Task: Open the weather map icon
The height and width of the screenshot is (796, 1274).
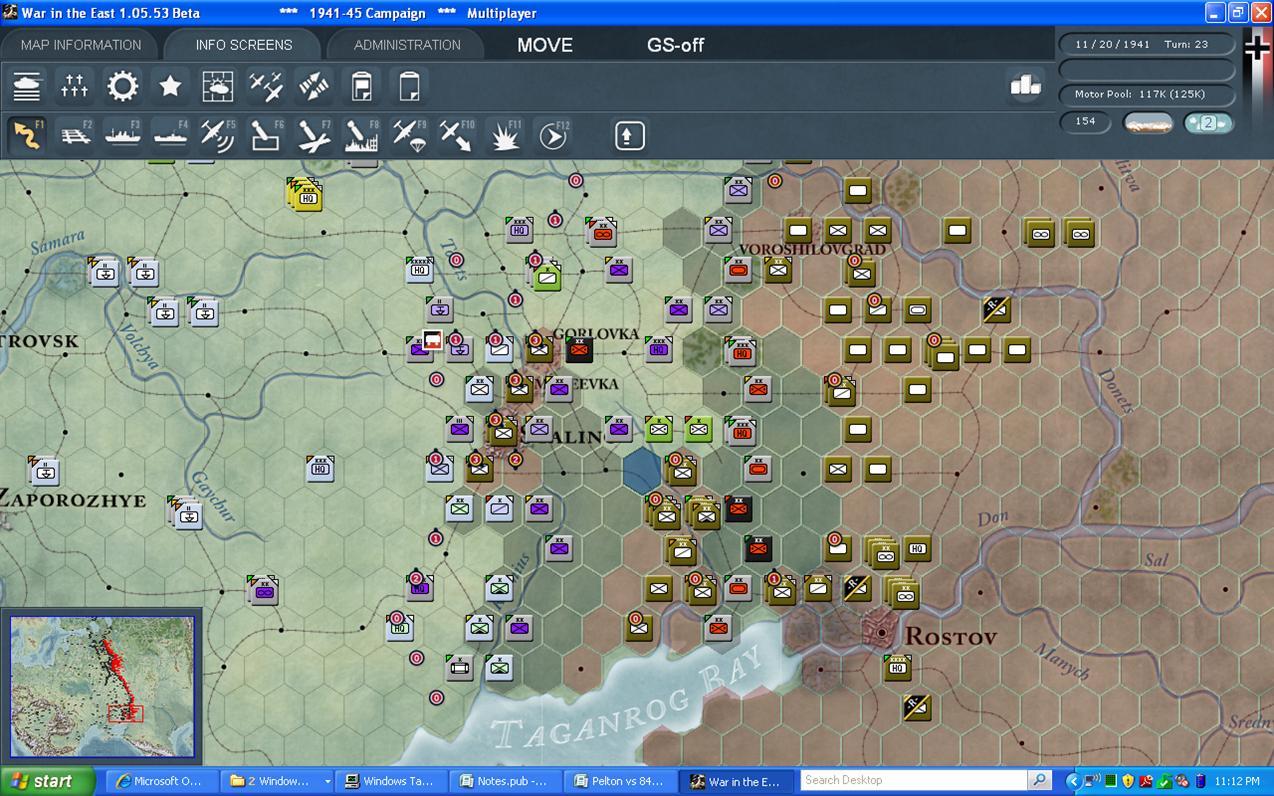Action: (x=218, y=87)
